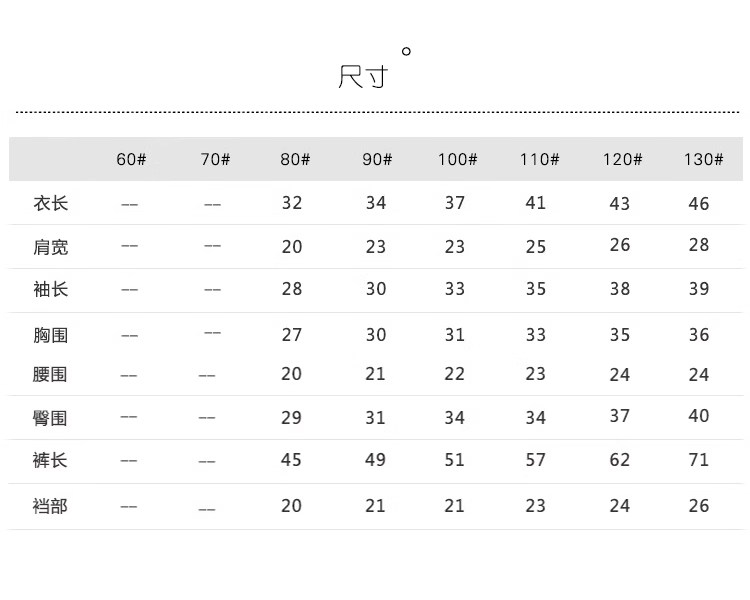Click the 裆部 row label
Viewport: 750px width, 600px height.
(x=51, y=506)
